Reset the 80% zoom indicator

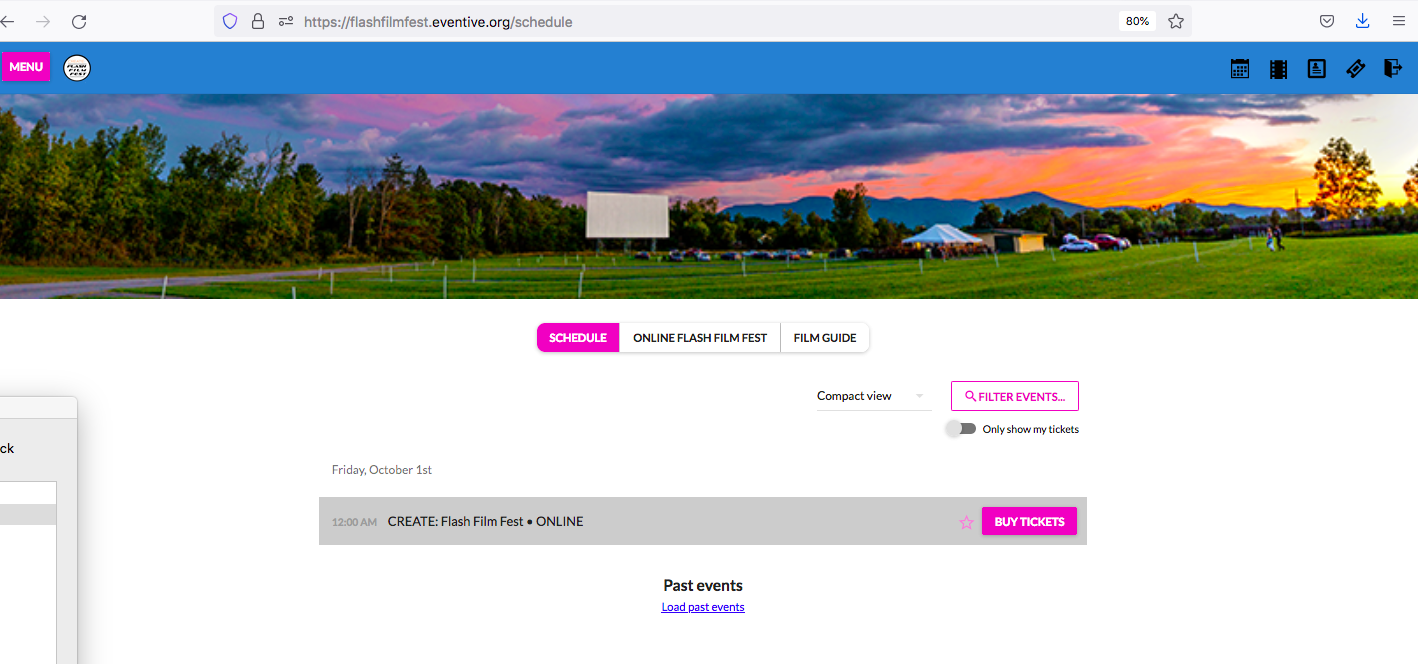point(1137,21)
